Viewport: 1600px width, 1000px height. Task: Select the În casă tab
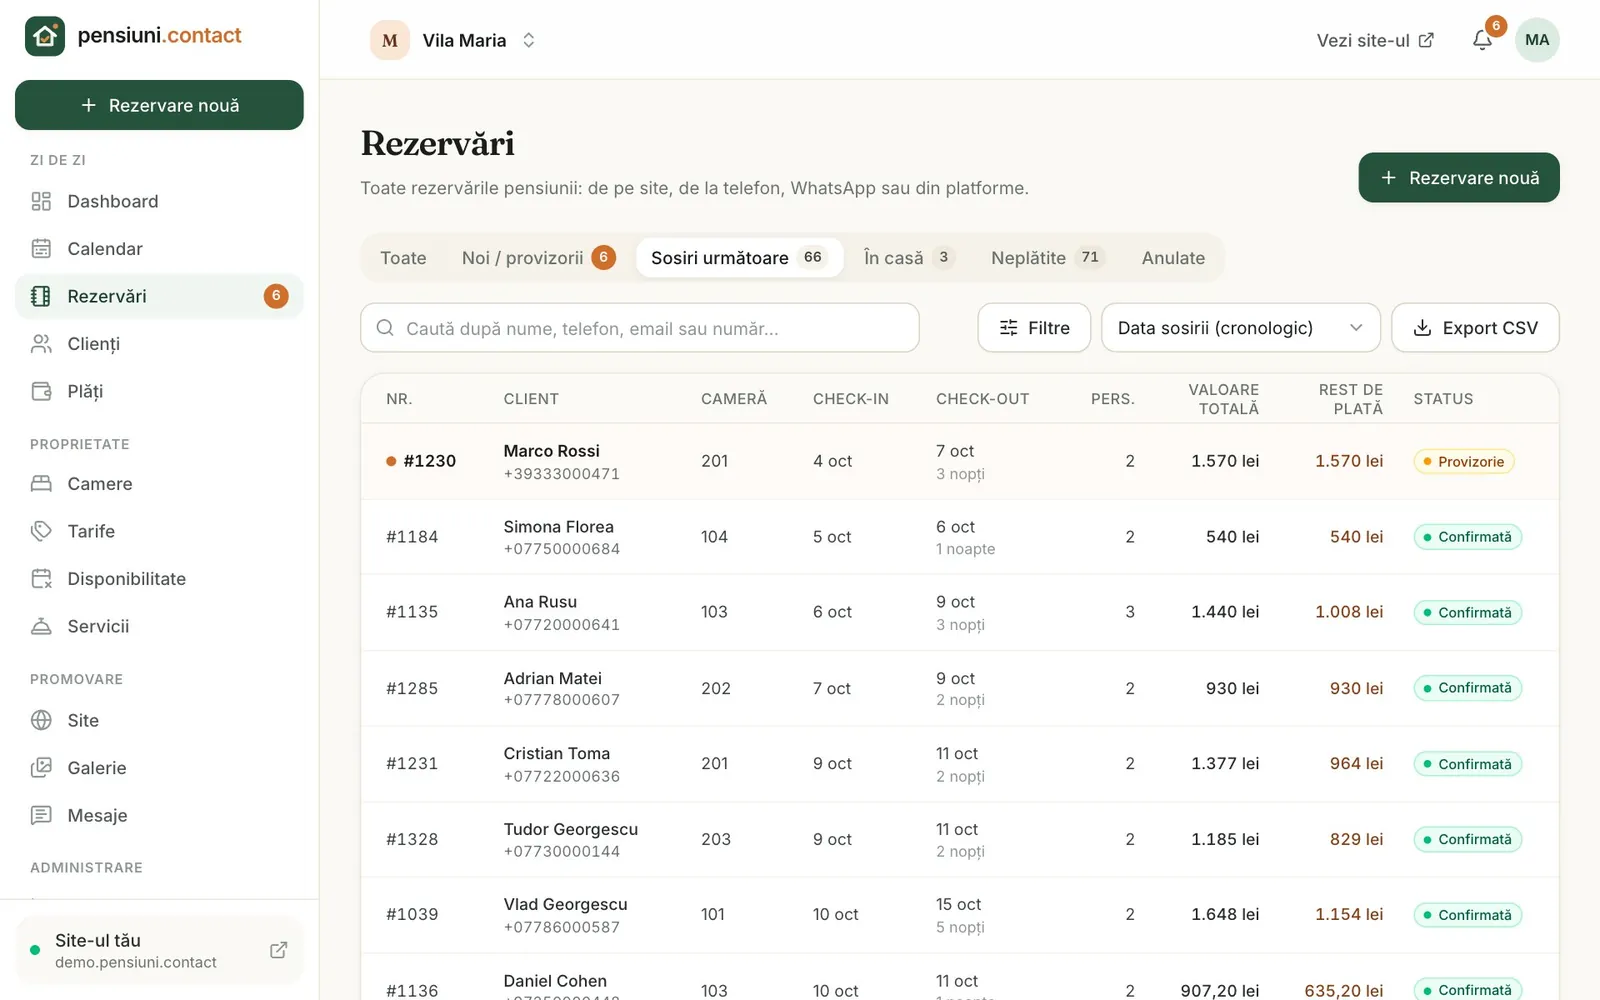point(909,258)
